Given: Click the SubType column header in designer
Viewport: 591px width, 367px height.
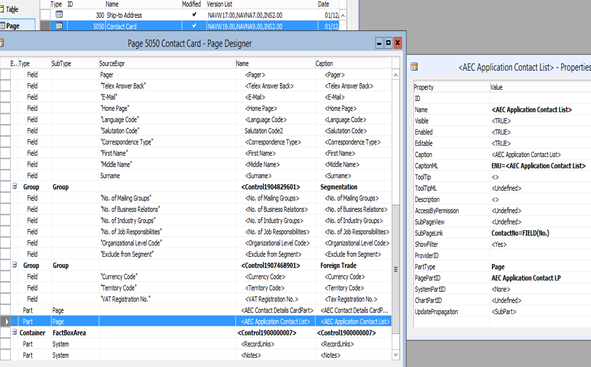Looking at the screenshot, I should pyautogui.click(x=61, y=63).
